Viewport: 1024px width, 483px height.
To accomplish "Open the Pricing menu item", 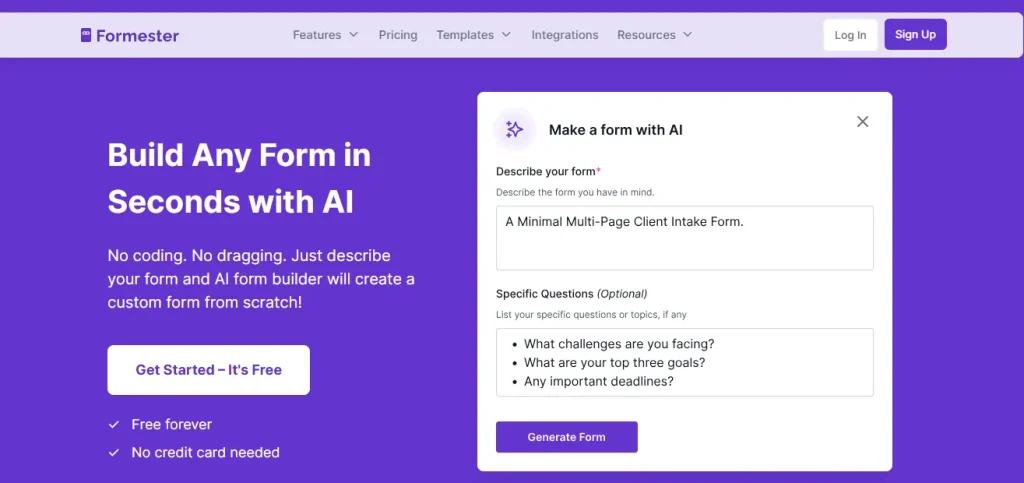I will click(x=398, y=35).
